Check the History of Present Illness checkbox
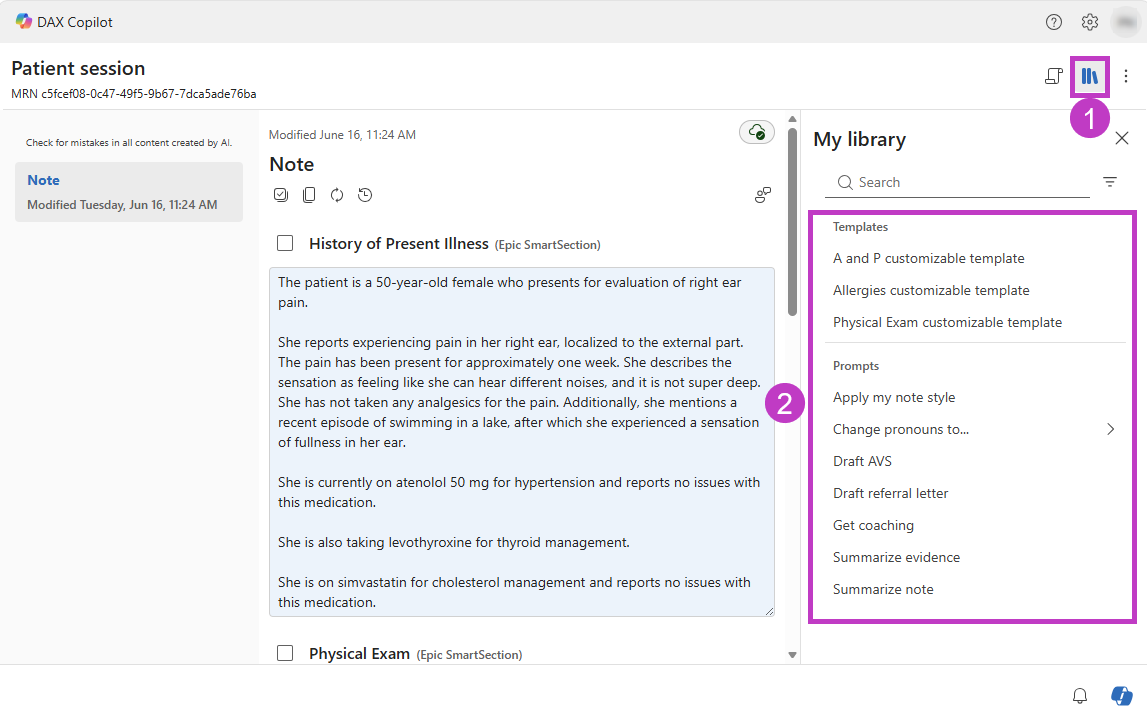This screenshot has height=726, width=1147. pos(285,243)
